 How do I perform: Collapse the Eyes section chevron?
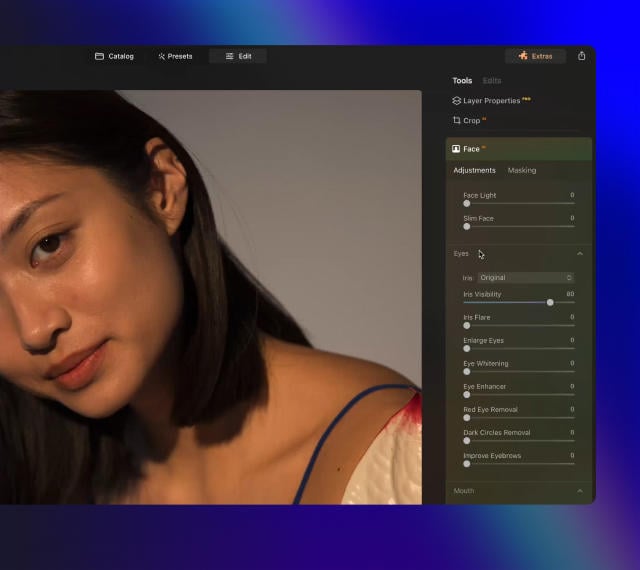click(x=580, y=254)
